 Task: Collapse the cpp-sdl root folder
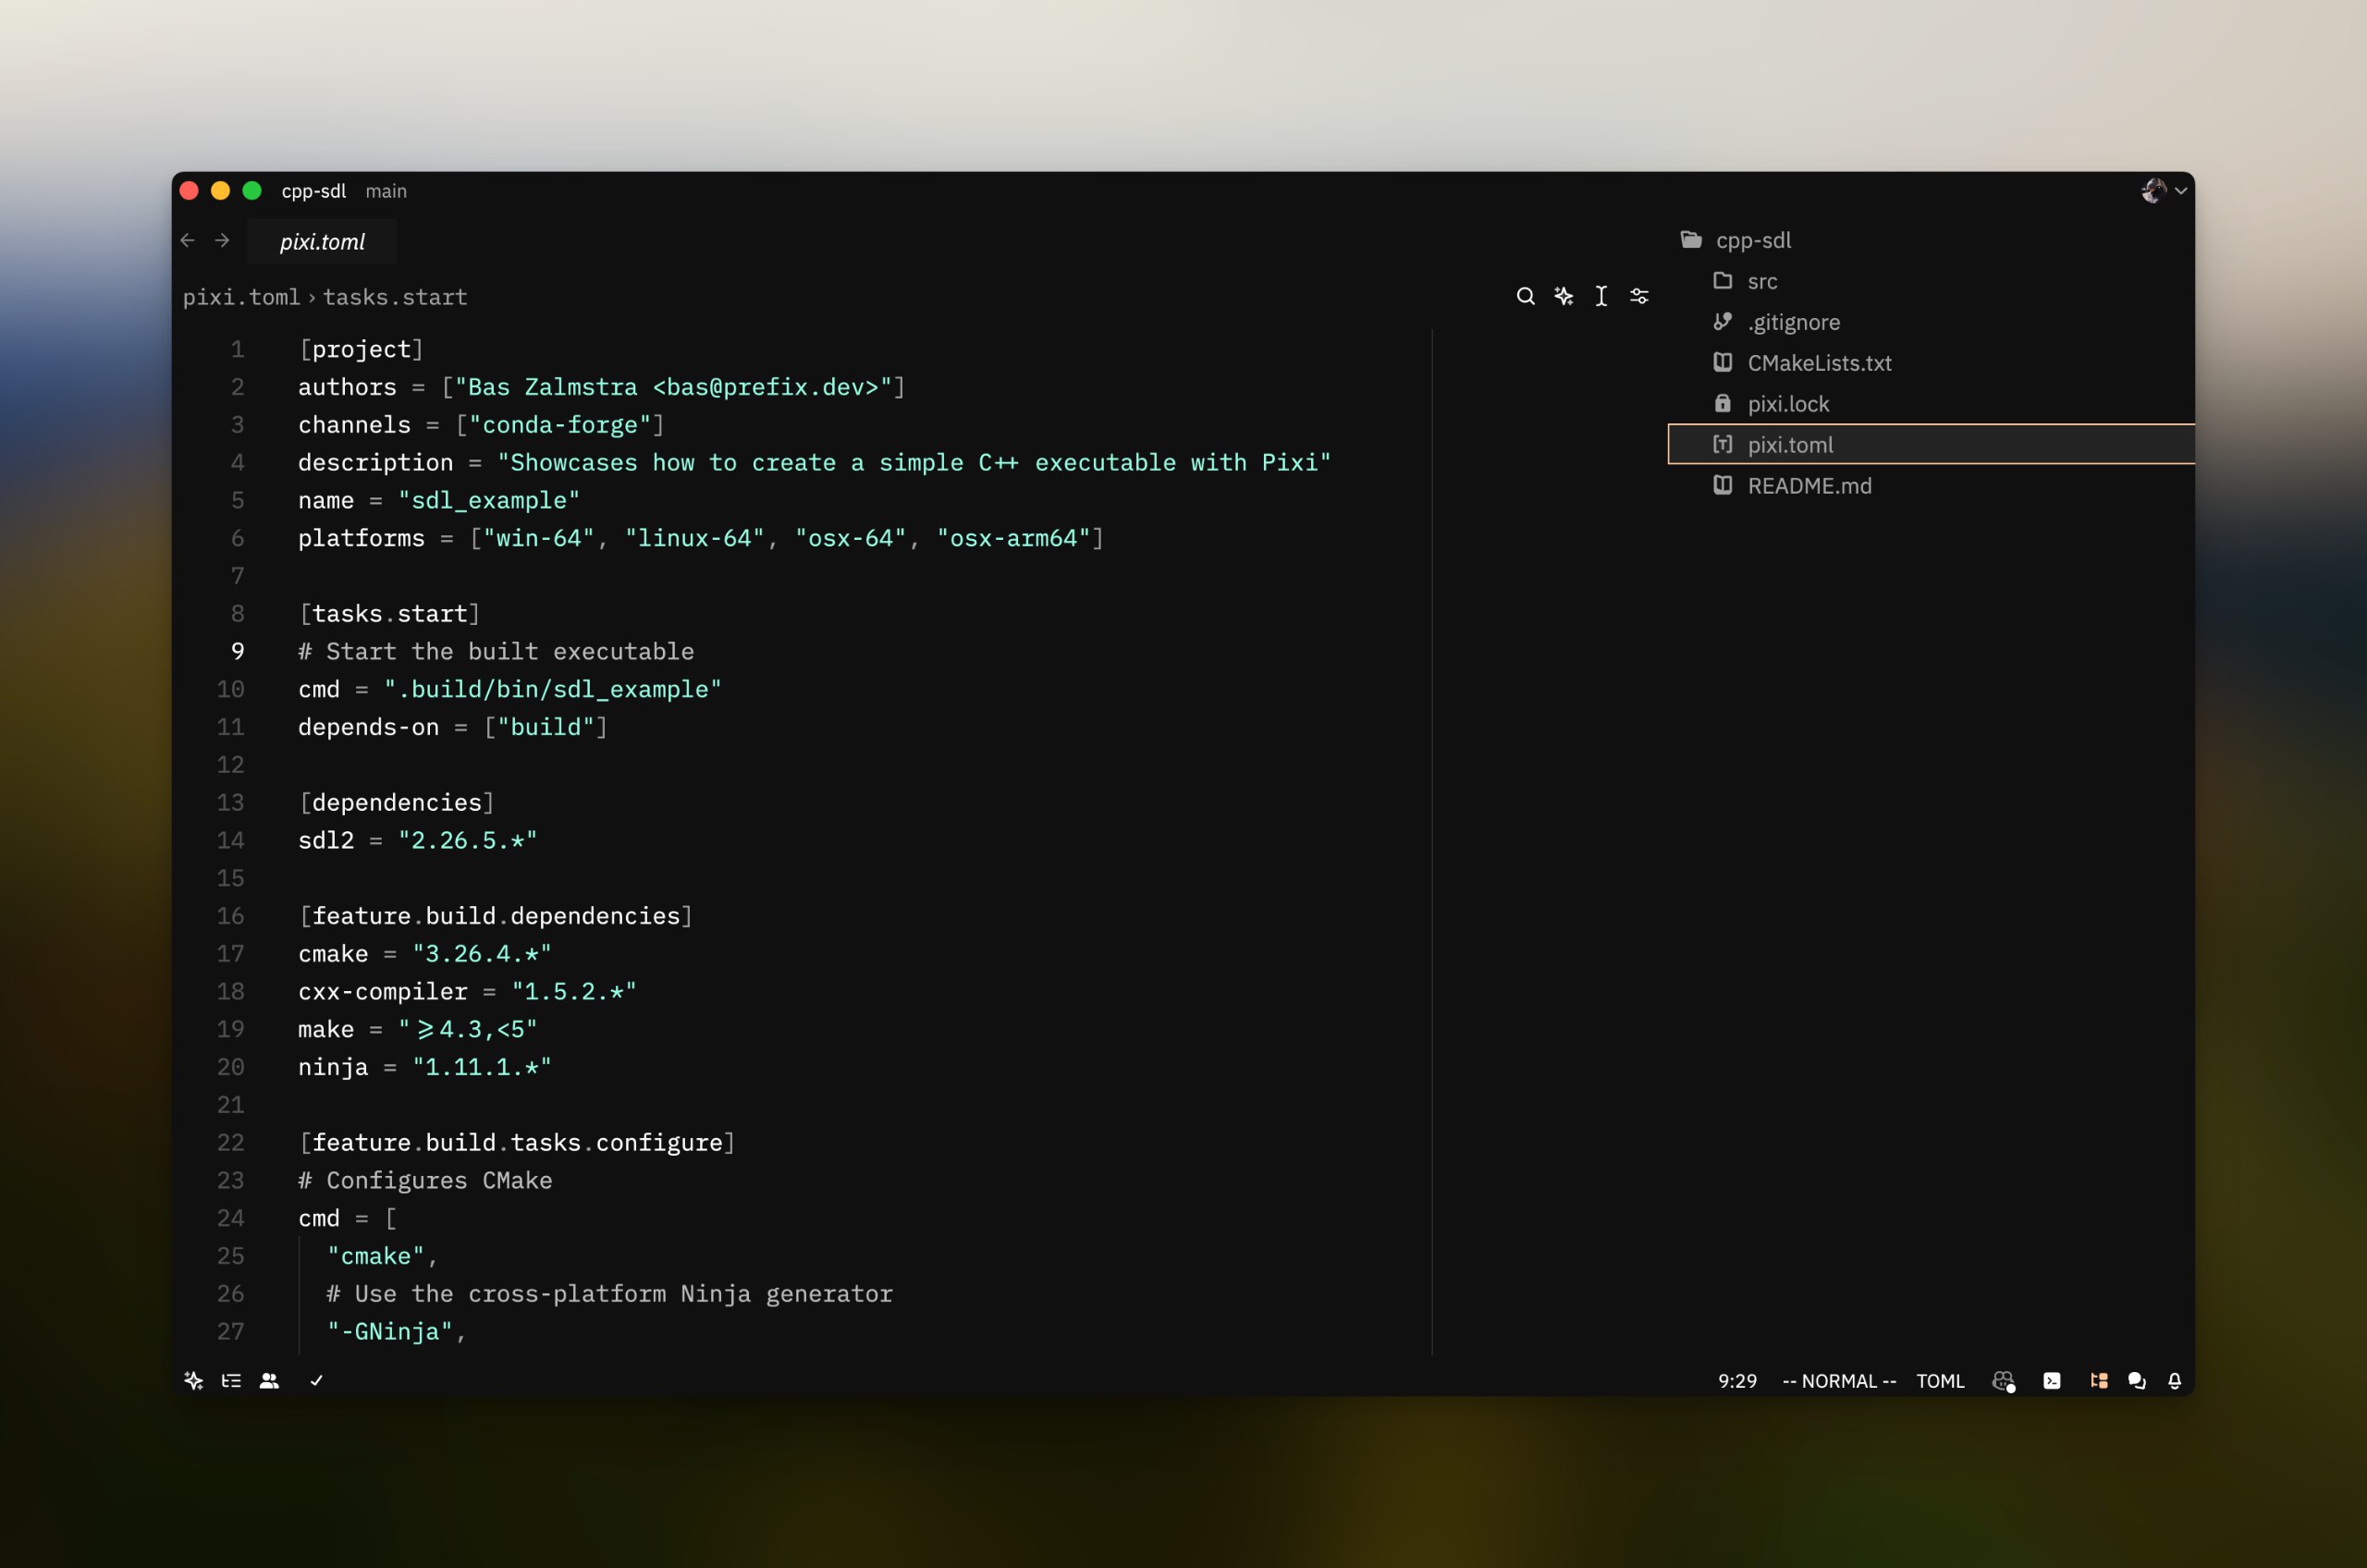pyautogui.click(x=1752, y=241)
